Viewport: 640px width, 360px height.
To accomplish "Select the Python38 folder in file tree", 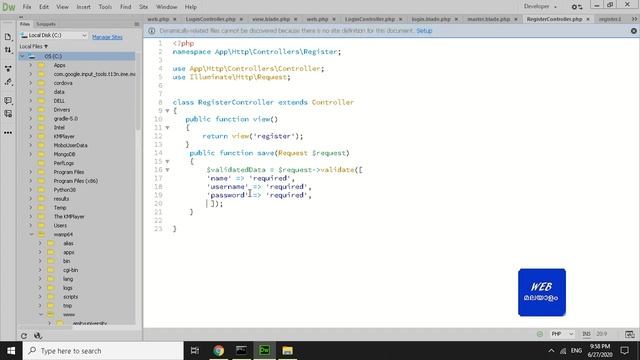I will (64, 190).
